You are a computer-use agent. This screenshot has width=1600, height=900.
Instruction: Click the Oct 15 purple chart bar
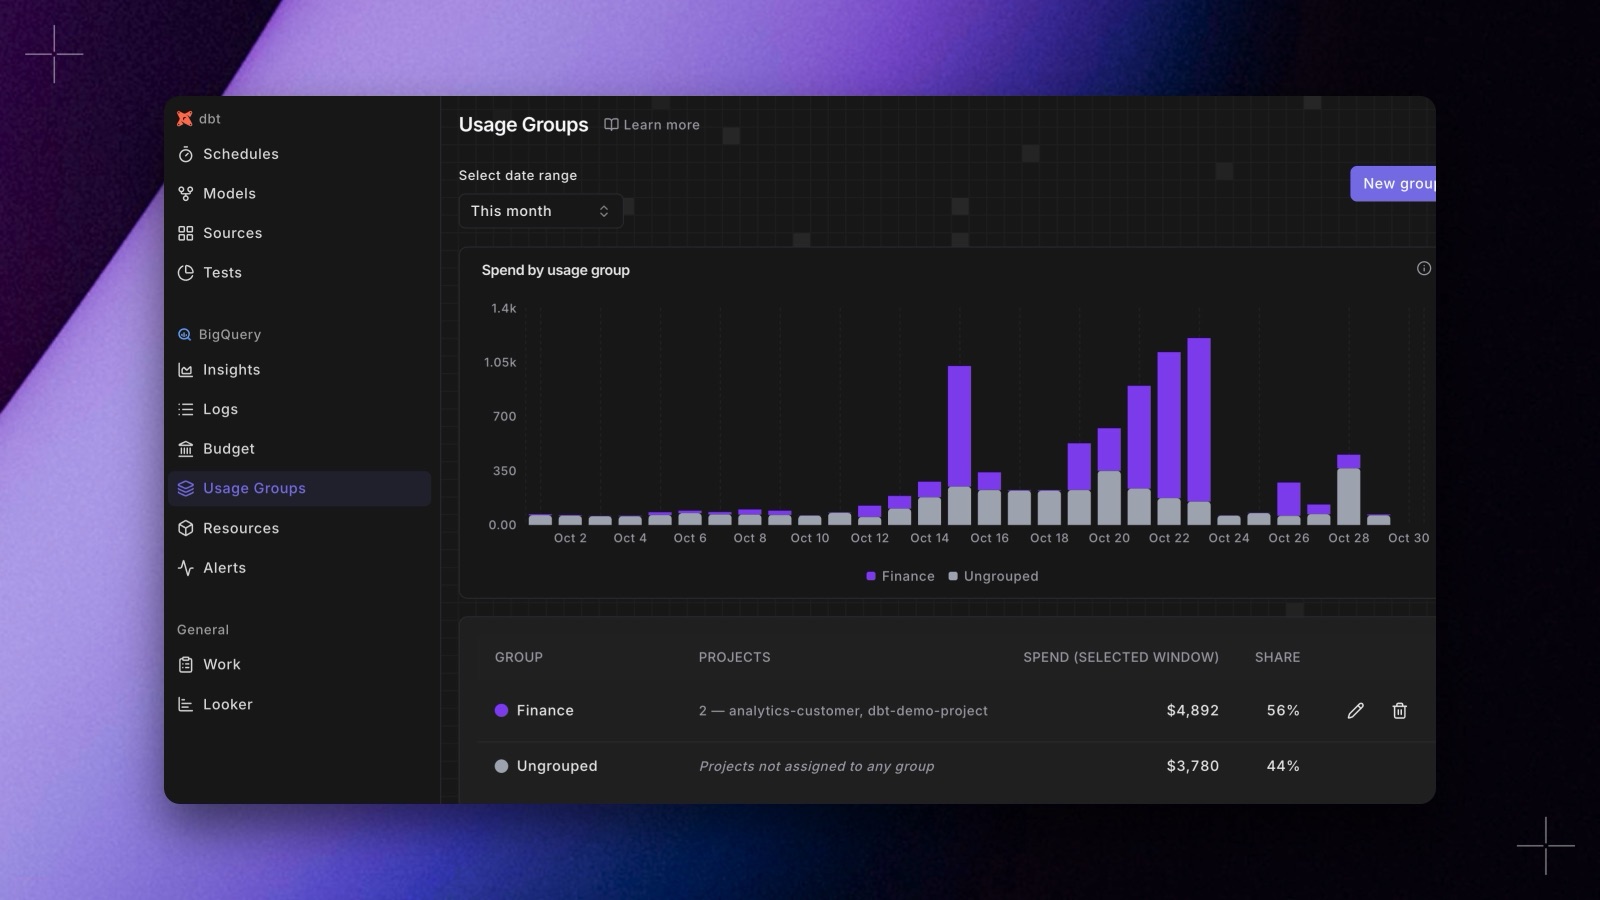(x=959, y=426)
